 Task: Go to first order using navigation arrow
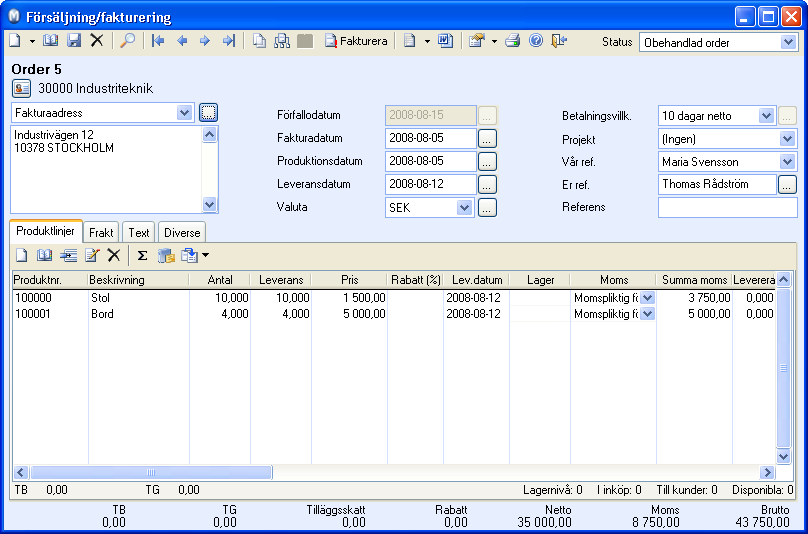pos(158,41)
